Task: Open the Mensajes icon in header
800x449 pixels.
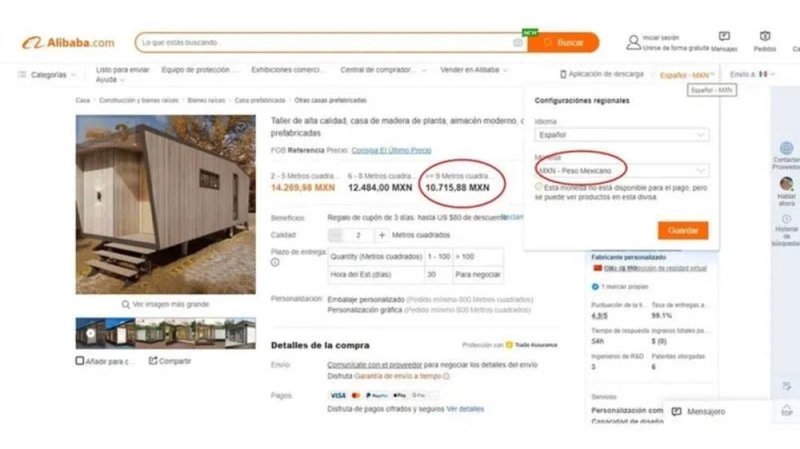Action: click(724, 36)
